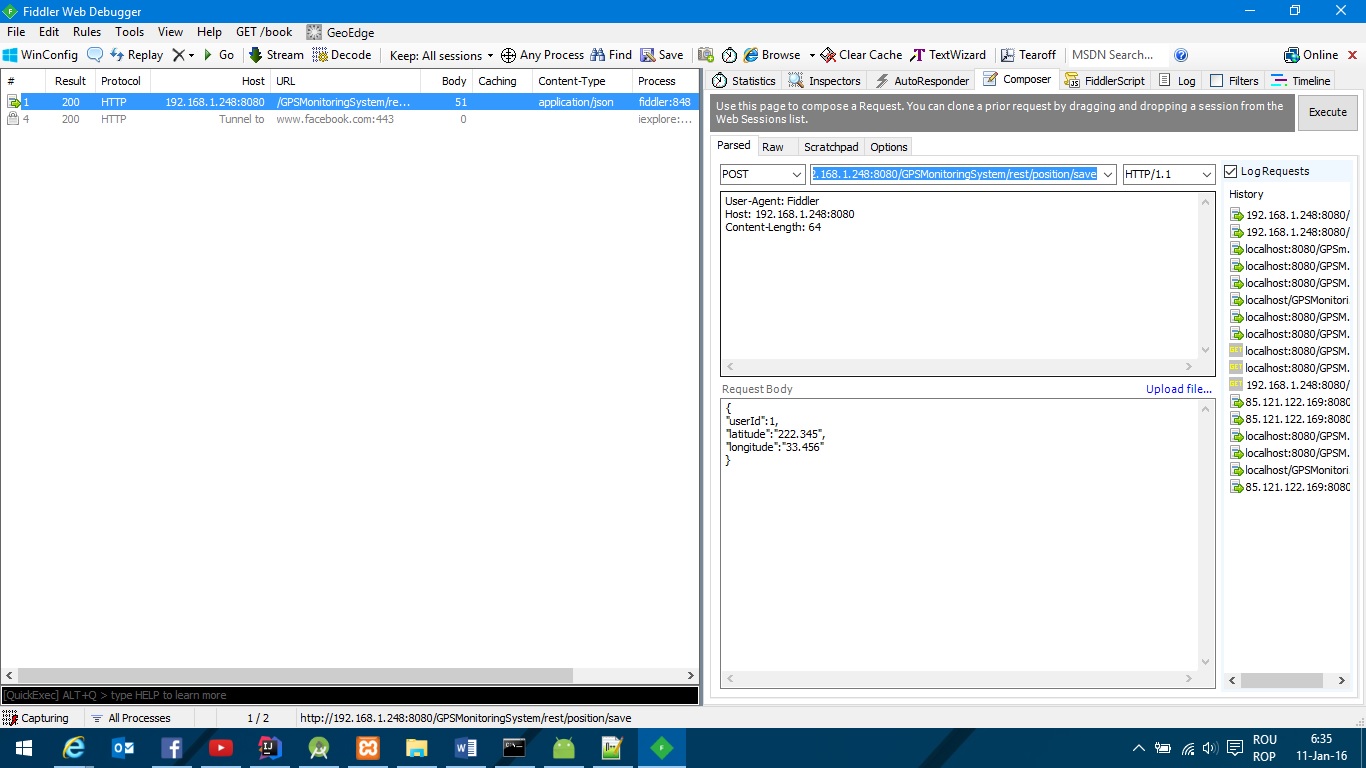Click the Clear Cache icon
This screenshot has width=1366, height=768.
[828, 55]
